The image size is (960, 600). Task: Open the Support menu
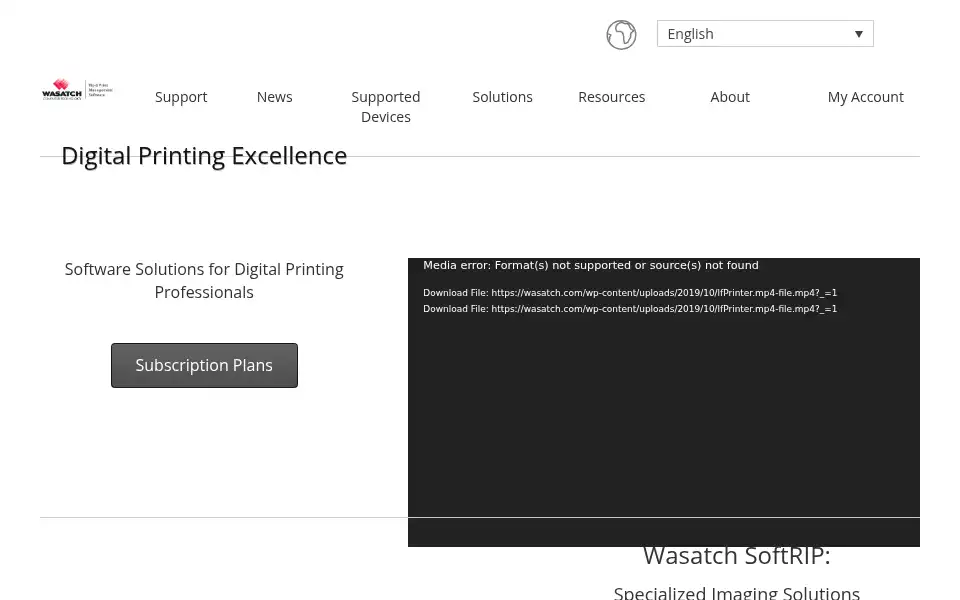181,97
